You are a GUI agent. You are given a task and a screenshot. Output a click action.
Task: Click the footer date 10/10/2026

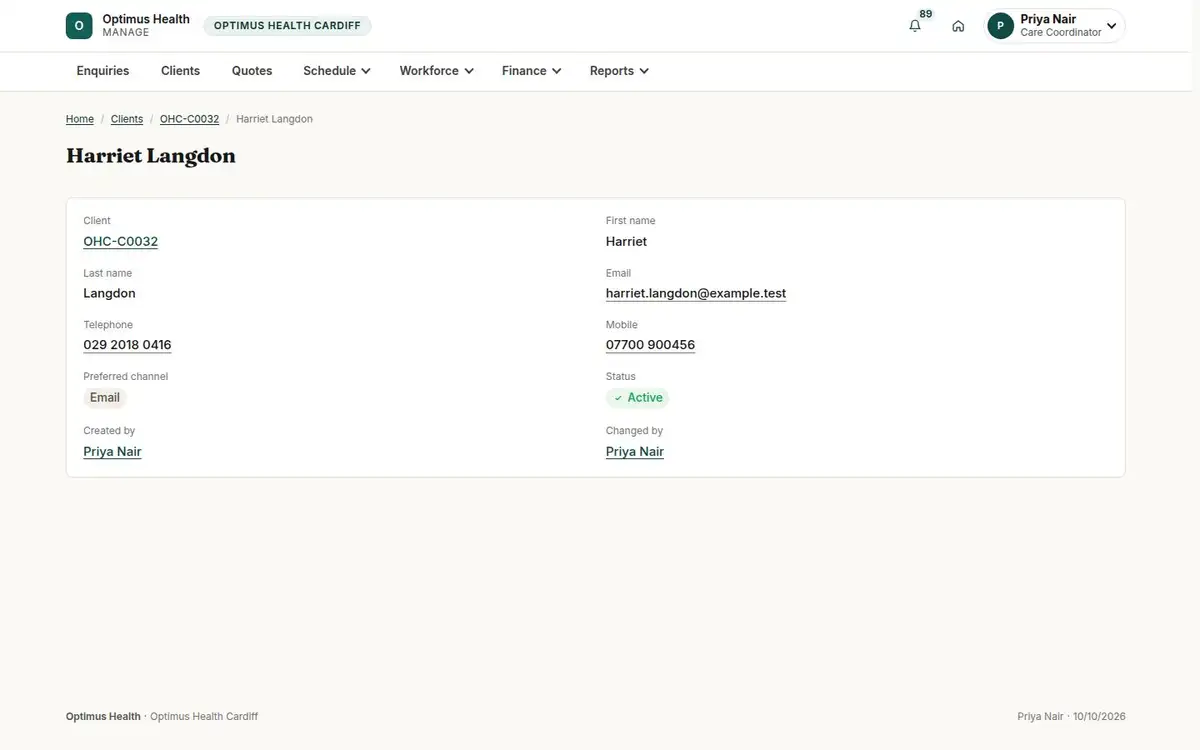(x=1099, y=717)
